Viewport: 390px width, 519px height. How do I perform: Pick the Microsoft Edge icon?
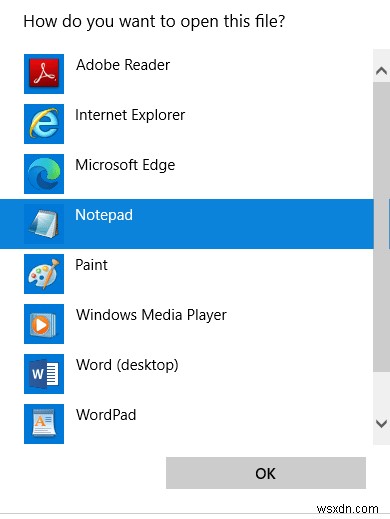click(44, 174)
